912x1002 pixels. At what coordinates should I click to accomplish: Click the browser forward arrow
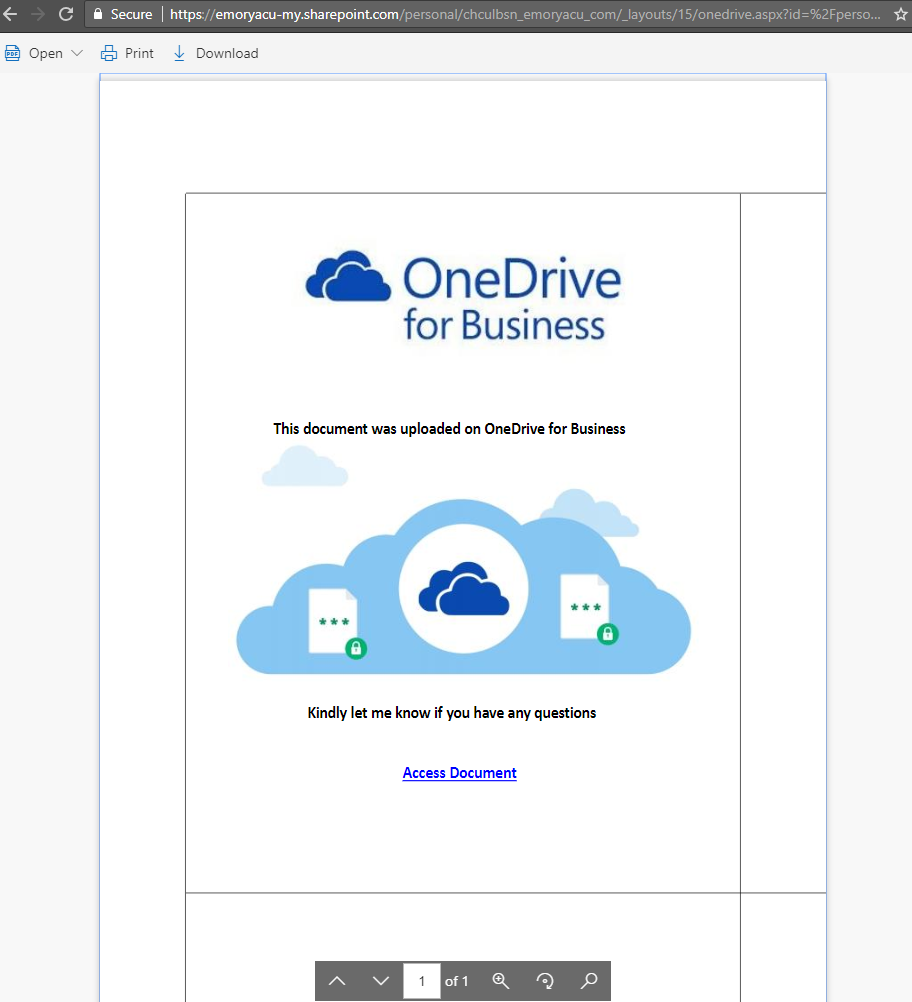click(38, 14)
